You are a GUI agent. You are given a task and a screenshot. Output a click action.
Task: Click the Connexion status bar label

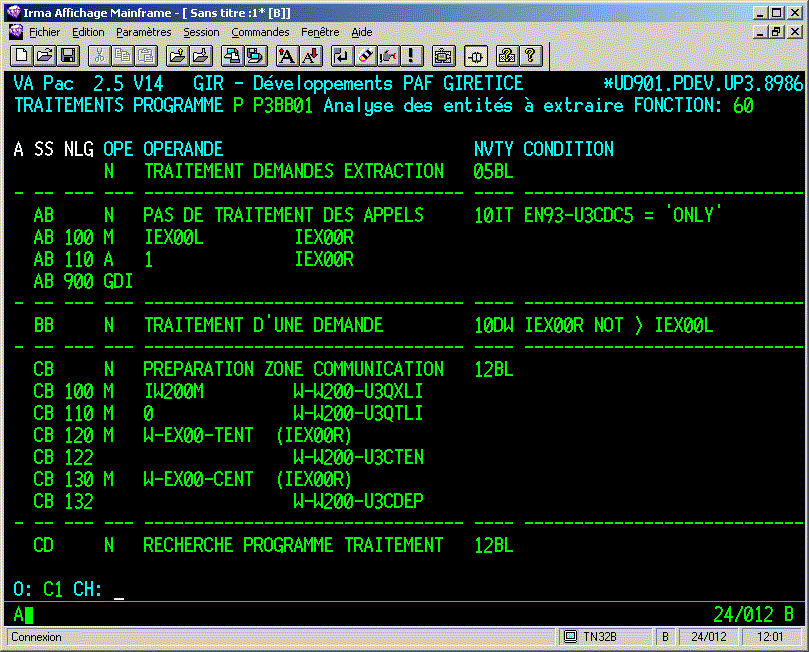36,637
